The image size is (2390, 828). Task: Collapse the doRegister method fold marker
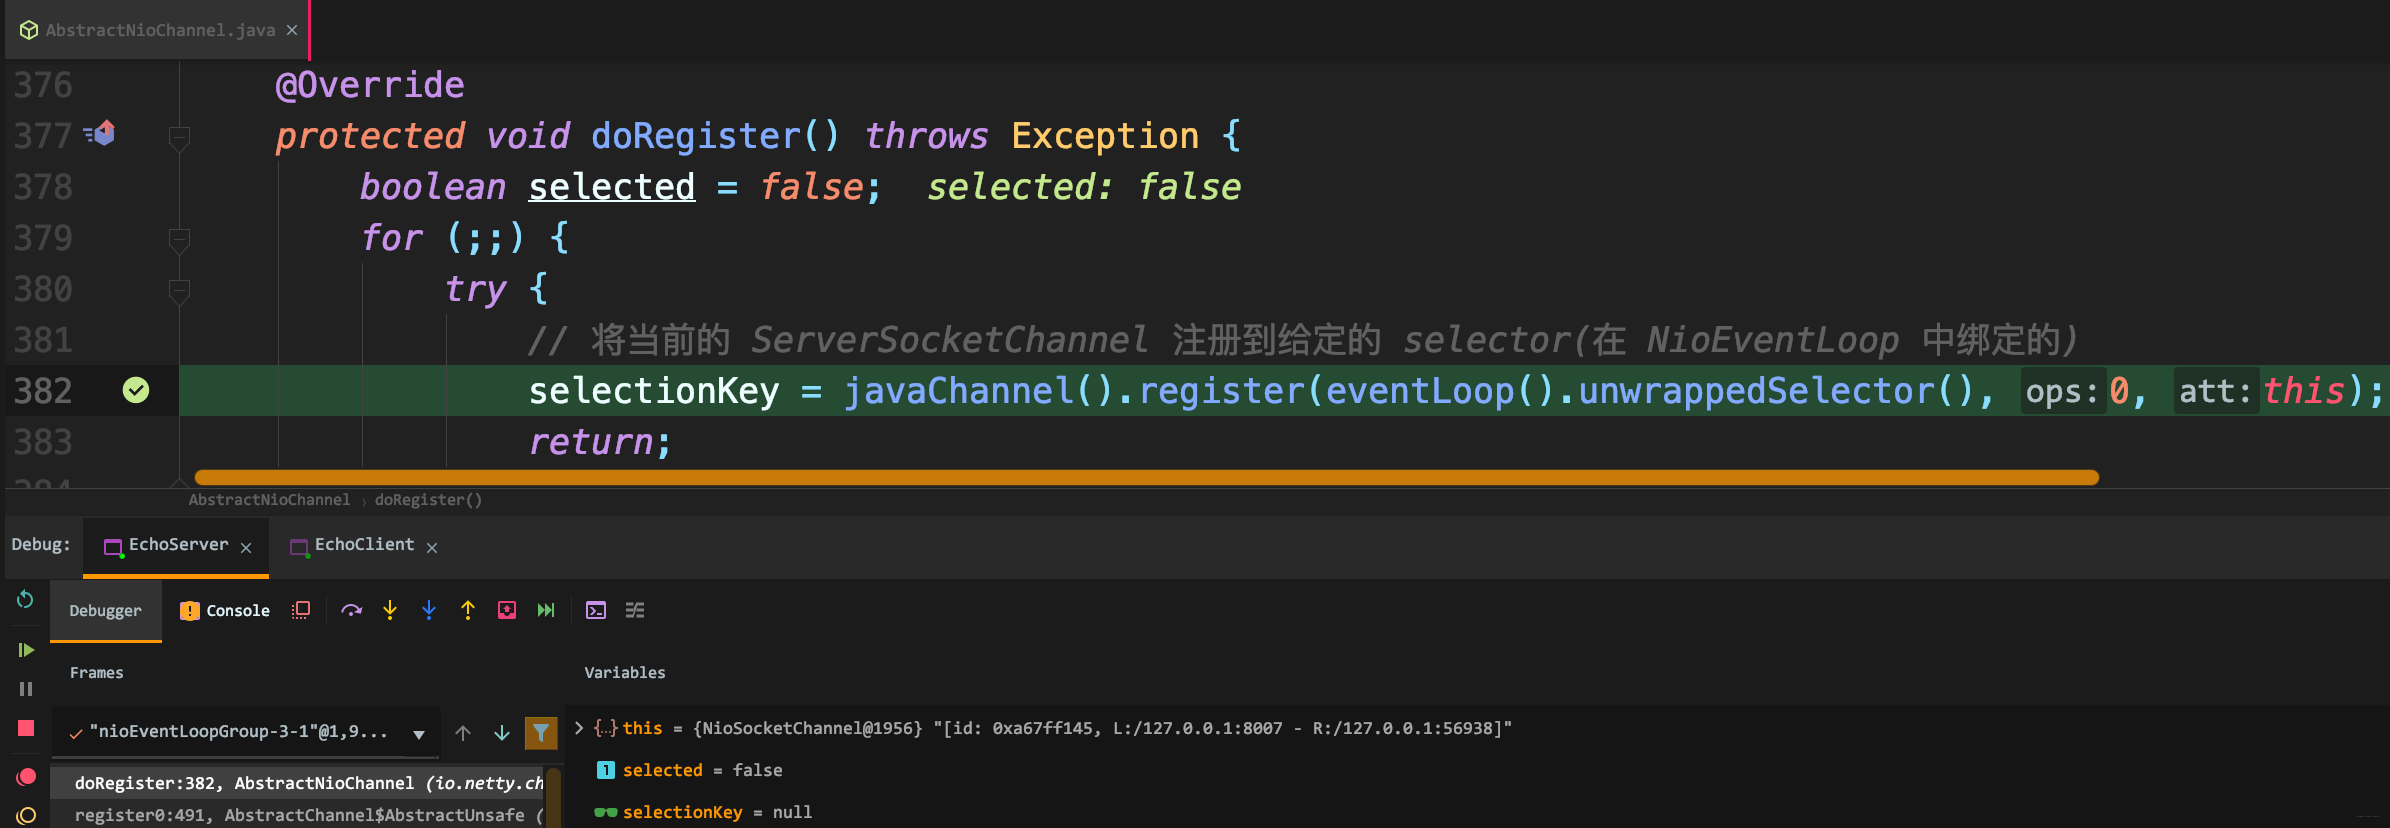coord(180,136)
